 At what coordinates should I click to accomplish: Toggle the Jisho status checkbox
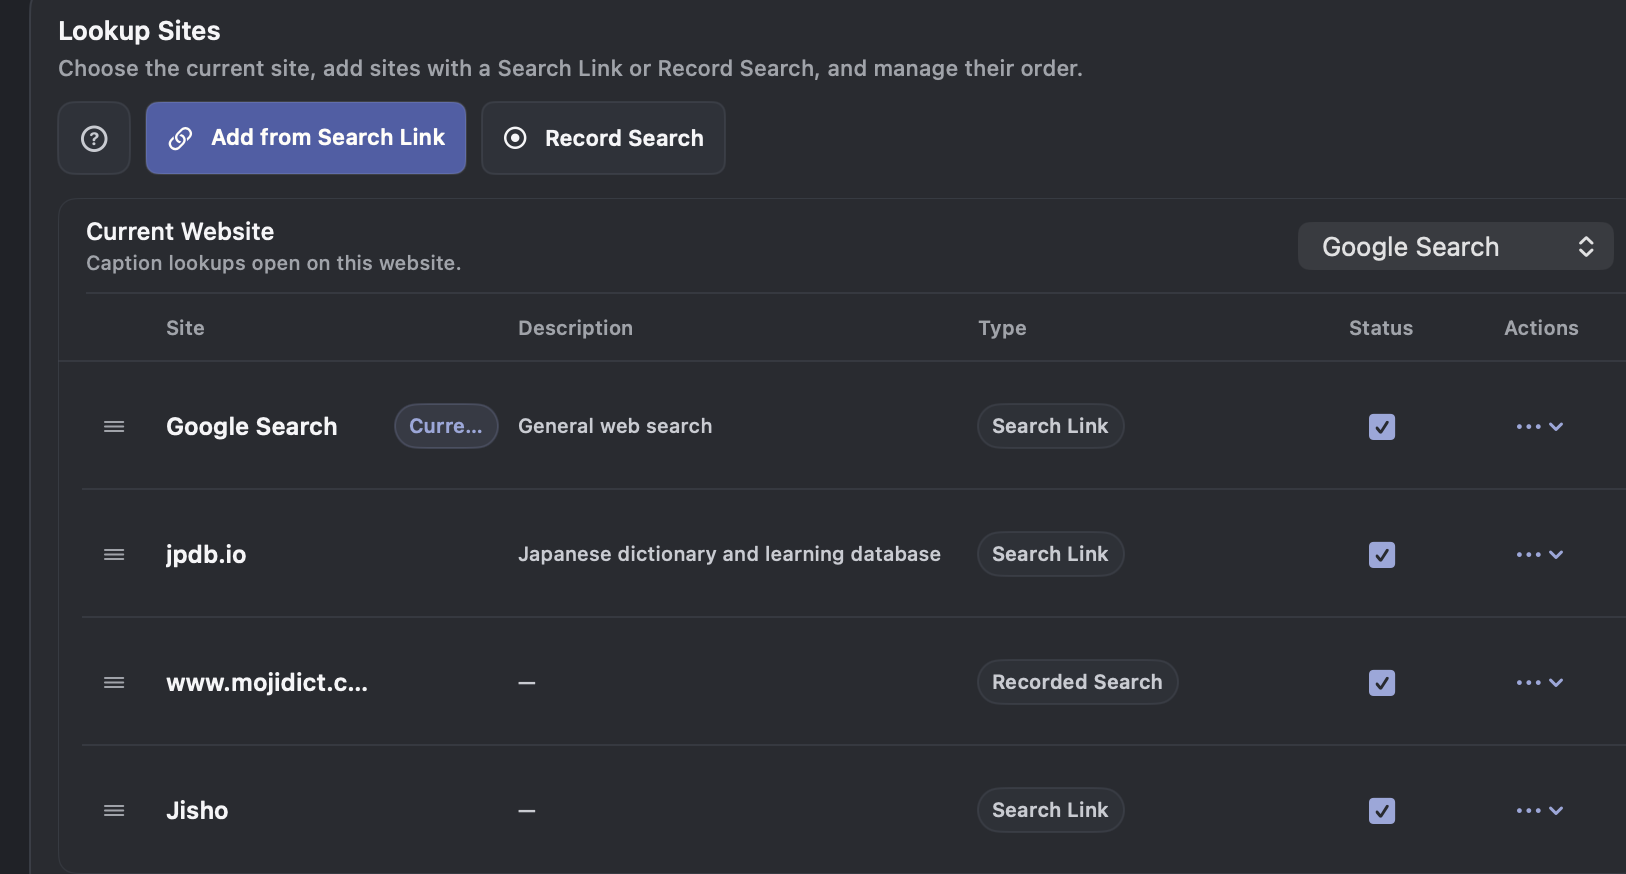click(1382, 811)
